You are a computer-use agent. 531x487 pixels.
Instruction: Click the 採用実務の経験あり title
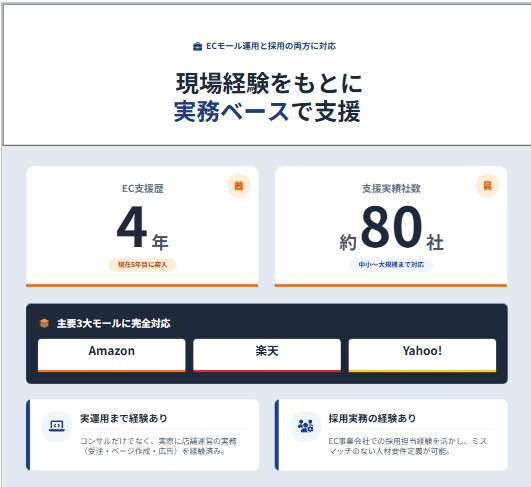pyautogui.click(x=372, y=419)
